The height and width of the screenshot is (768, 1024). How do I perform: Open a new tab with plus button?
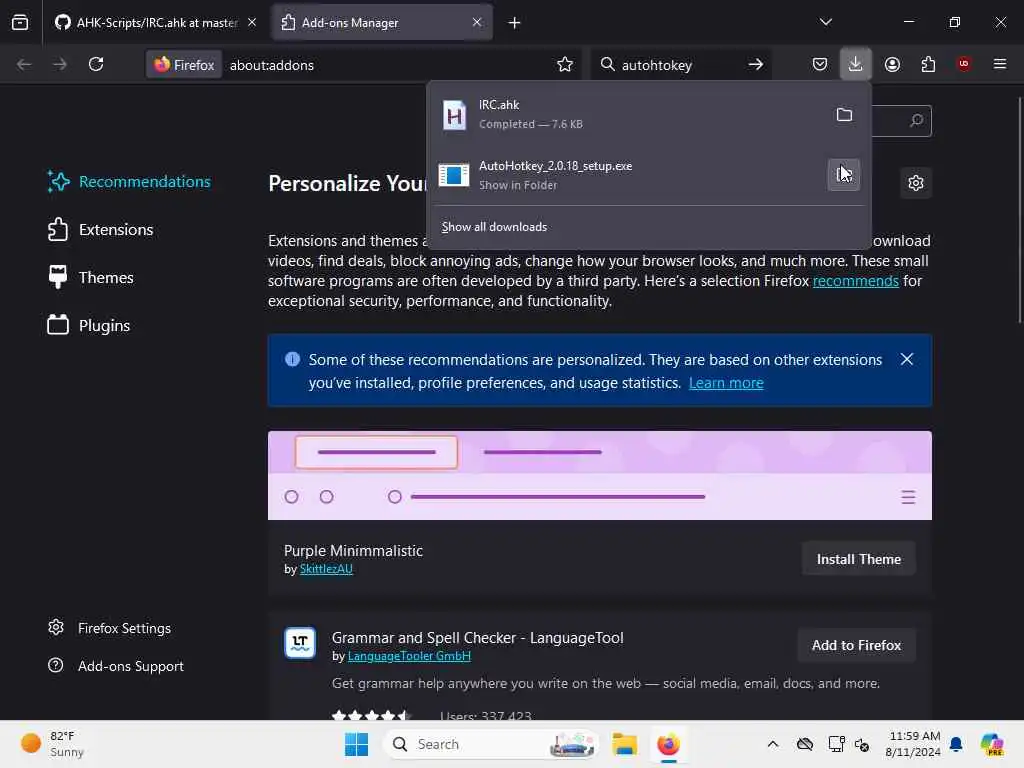point(515,23)
